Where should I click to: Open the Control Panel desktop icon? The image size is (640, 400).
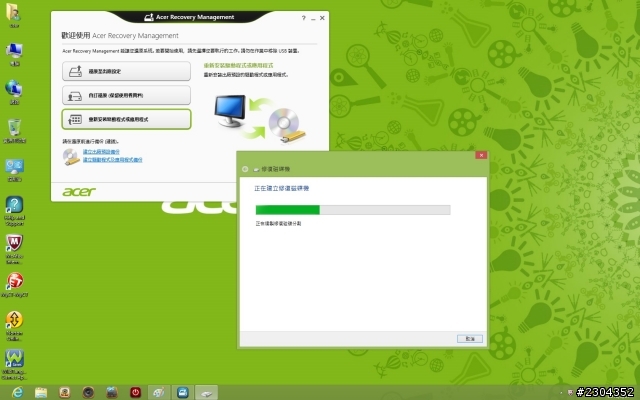[14, 169]
